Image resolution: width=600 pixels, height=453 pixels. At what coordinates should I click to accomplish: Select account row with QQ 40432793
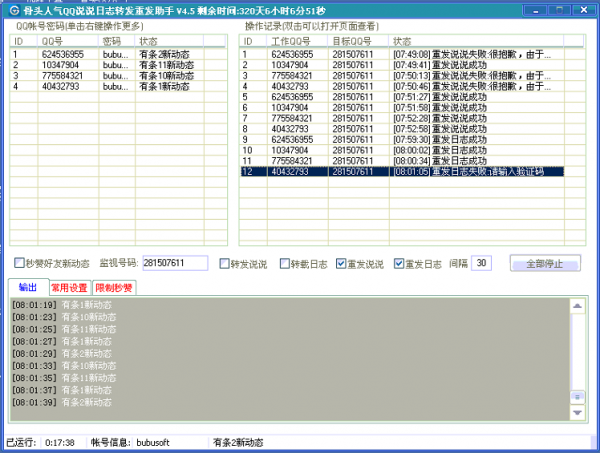point(119,86)
